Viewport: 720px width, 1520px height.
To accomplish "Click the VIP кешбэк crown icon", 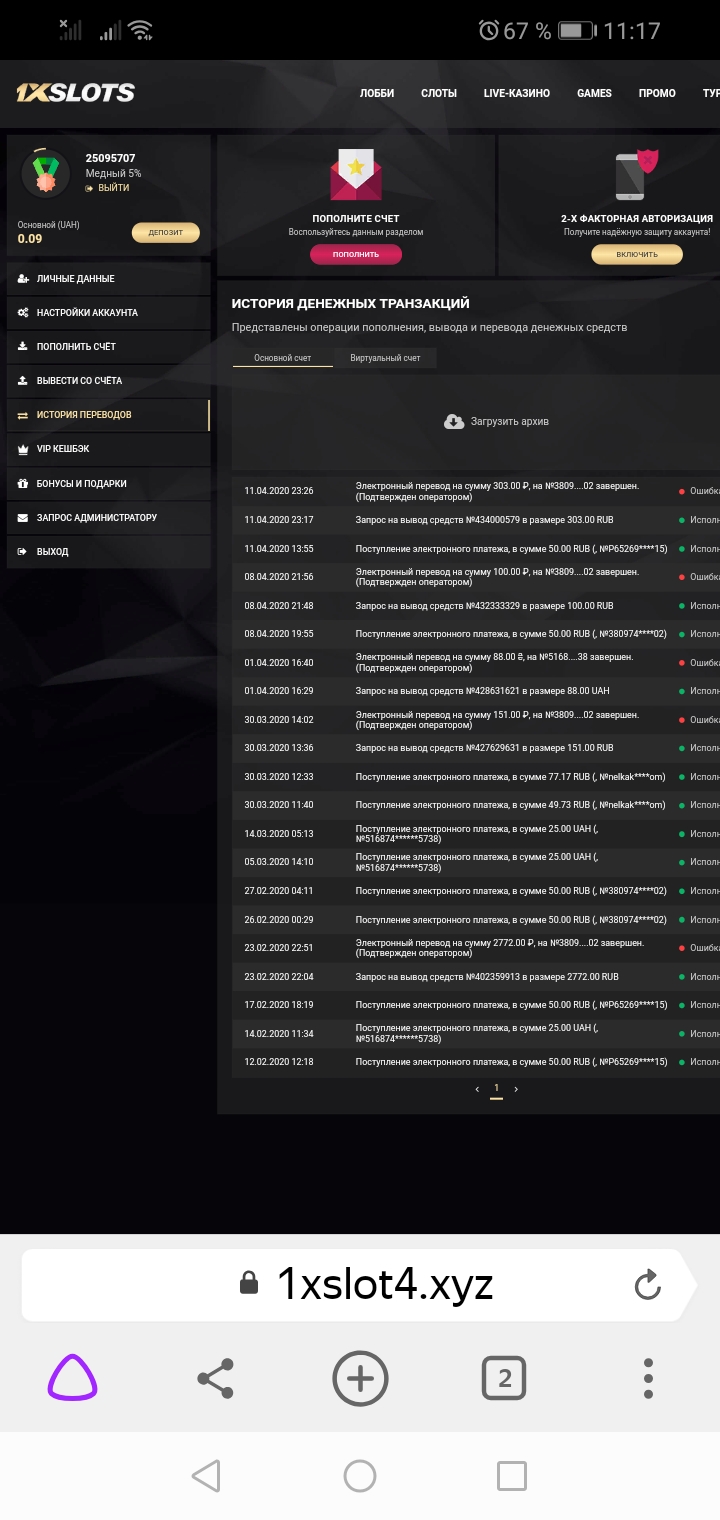I will [23, 449].
